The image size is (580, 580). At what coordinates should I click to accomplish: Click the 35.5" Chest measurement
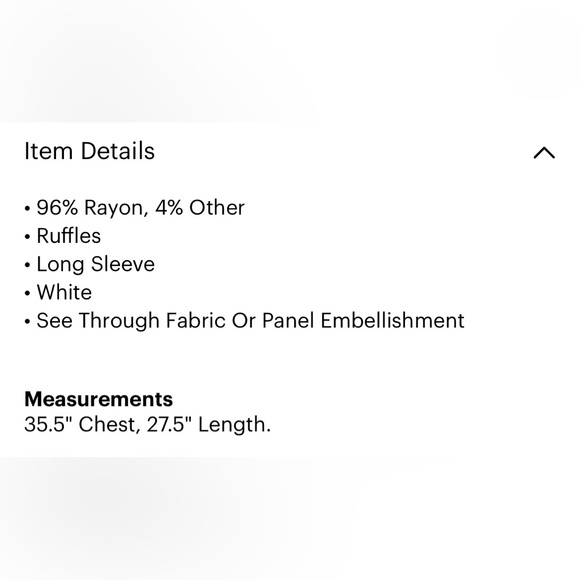tap(82, 424)
